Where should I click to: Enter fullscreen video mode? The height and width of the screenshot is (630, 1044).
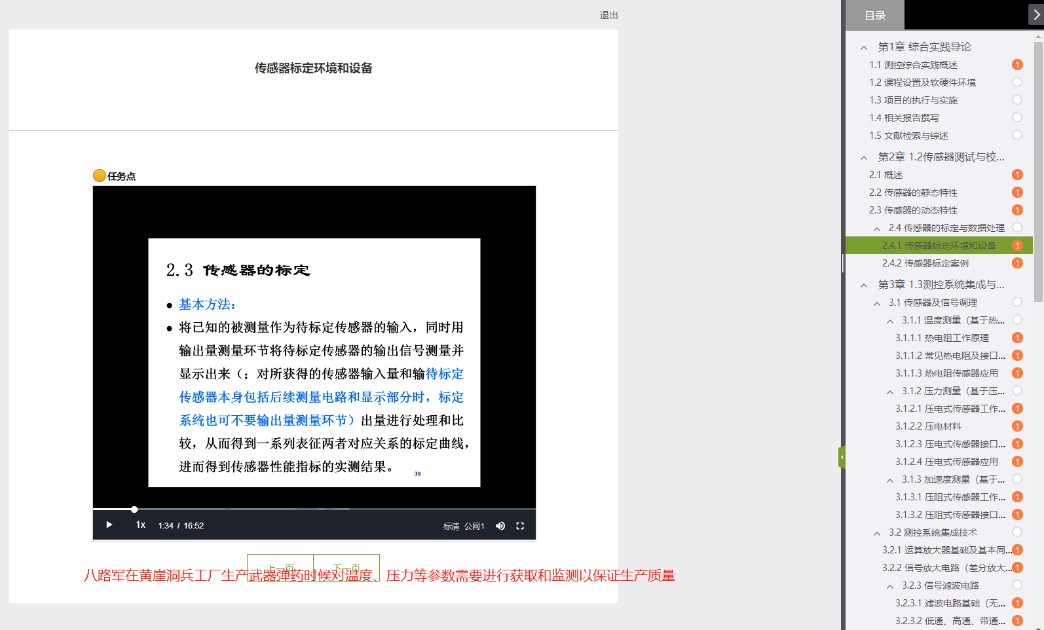click(x=520, y=525)
